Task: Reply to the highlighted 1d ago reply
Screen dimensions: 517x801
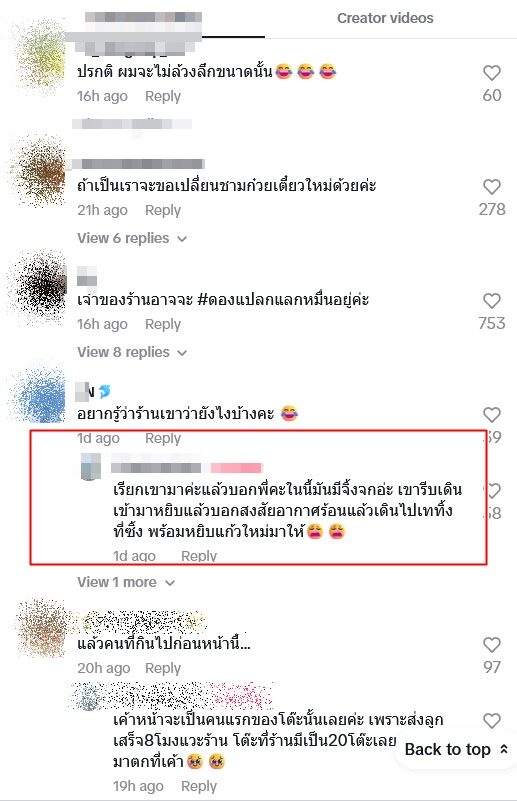Action: pyautogui.click(x=199, y=556)
